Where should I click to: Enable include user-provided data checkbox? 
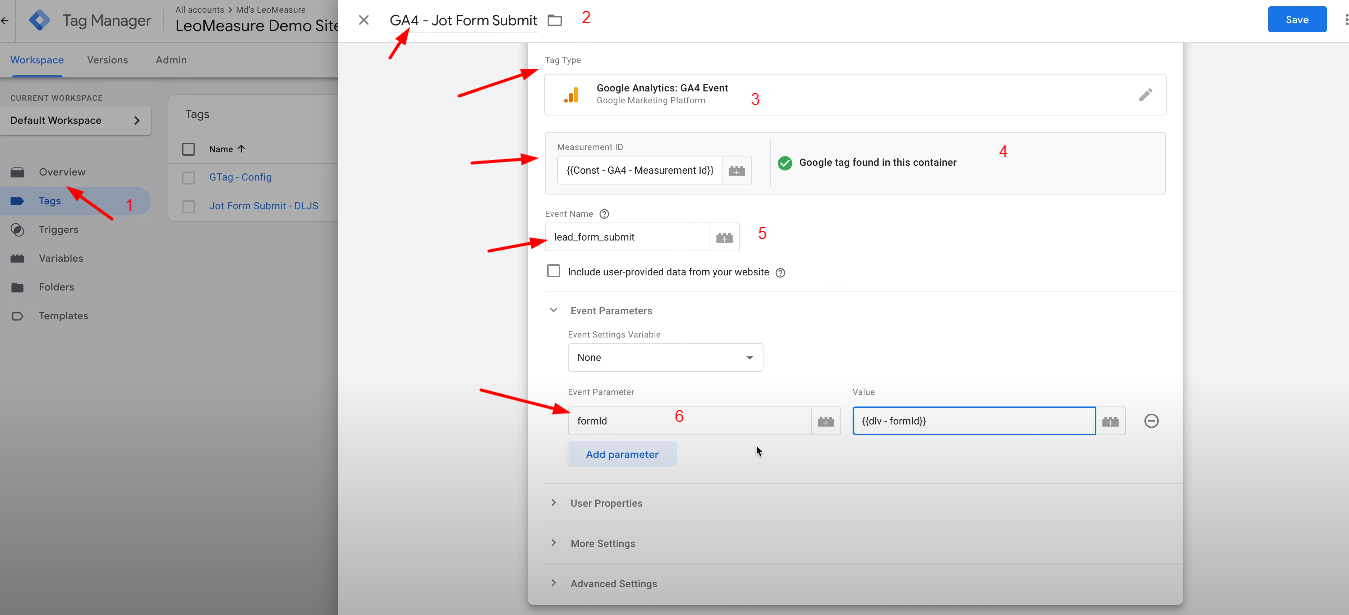[x=553, y=270]
